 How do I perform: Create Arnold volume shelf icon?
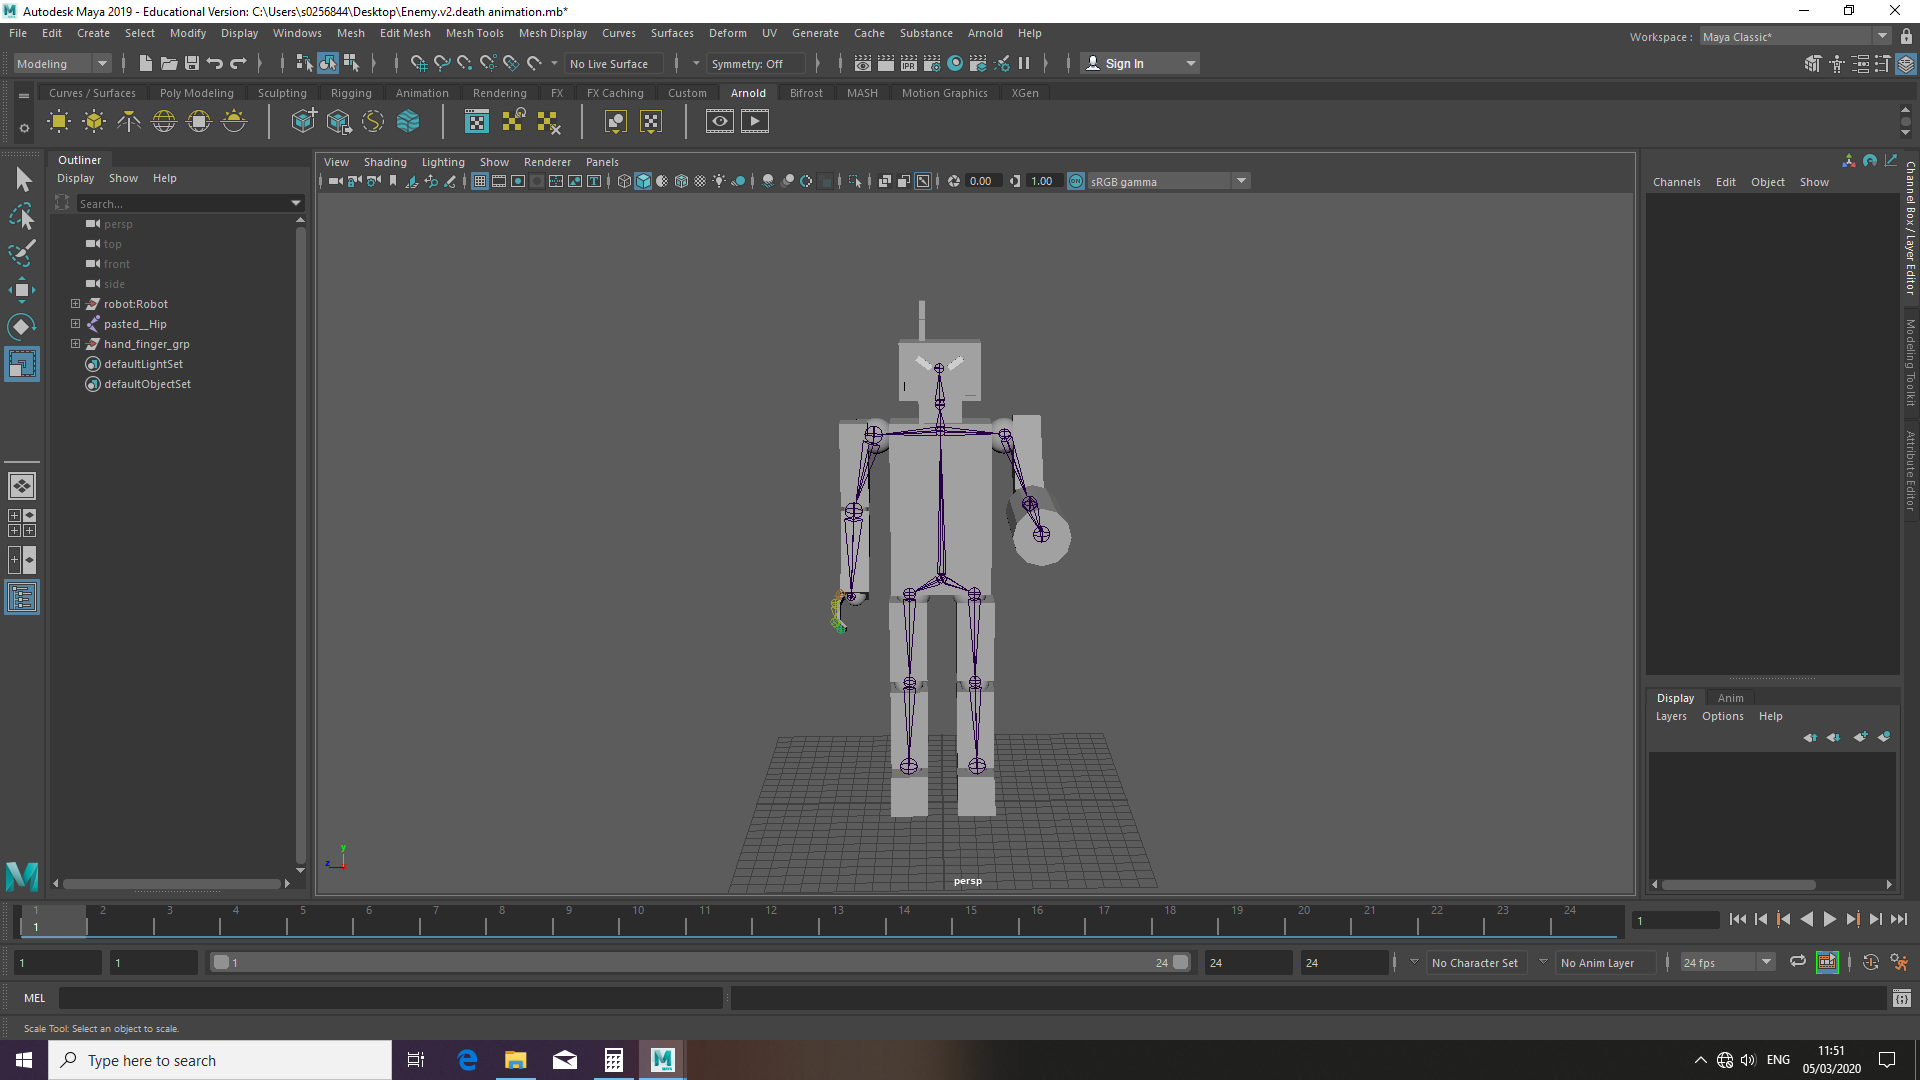pos(408,122)
